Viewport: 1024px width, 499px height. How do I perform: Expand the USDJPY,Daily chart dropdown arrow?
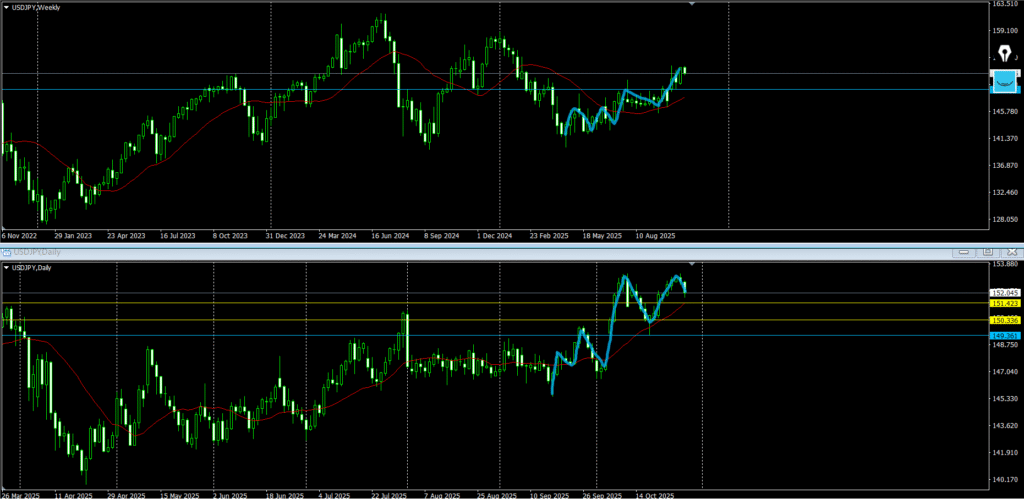(5, 267)
